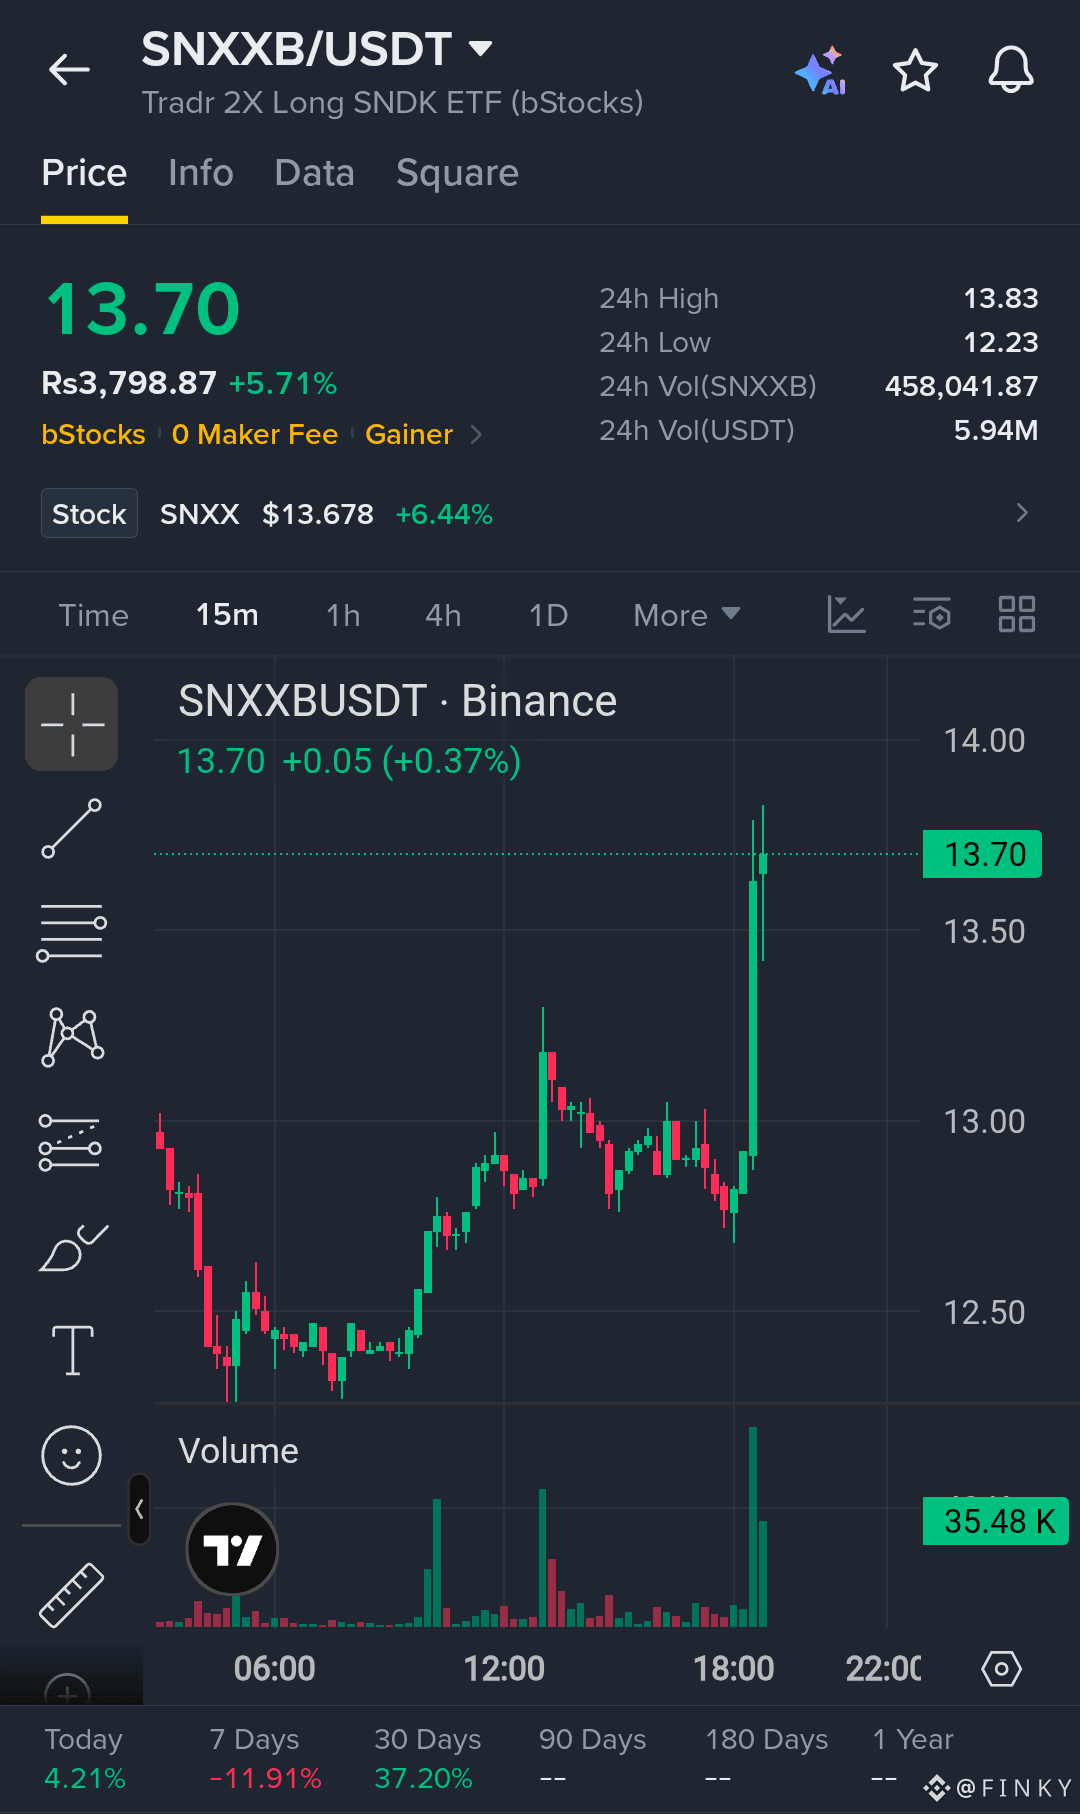Switch to the Price tab
This screenshot has width=1080, height=1814.
(x=84, y=173)
